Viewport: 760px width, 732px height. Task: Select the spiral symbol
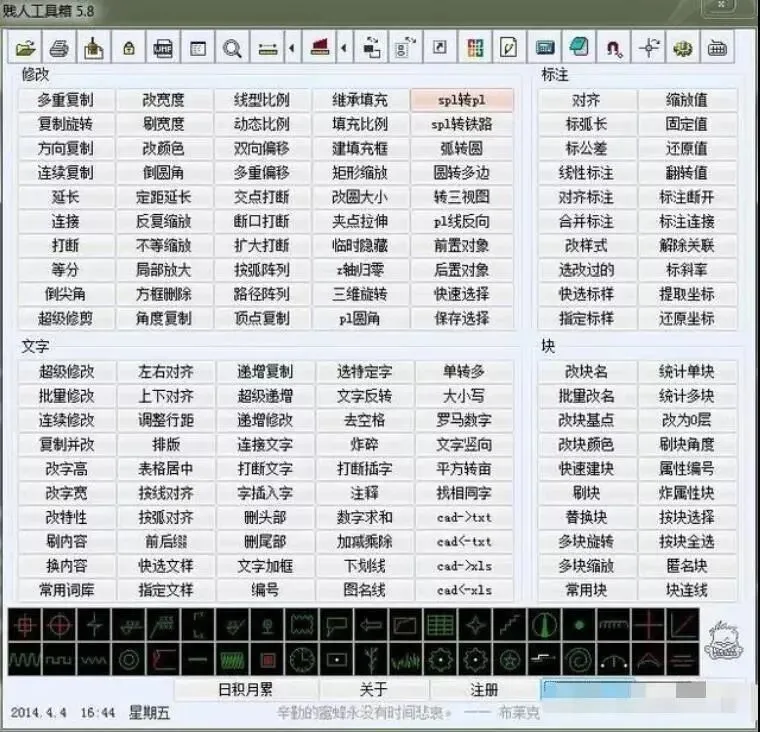[579, 659]
